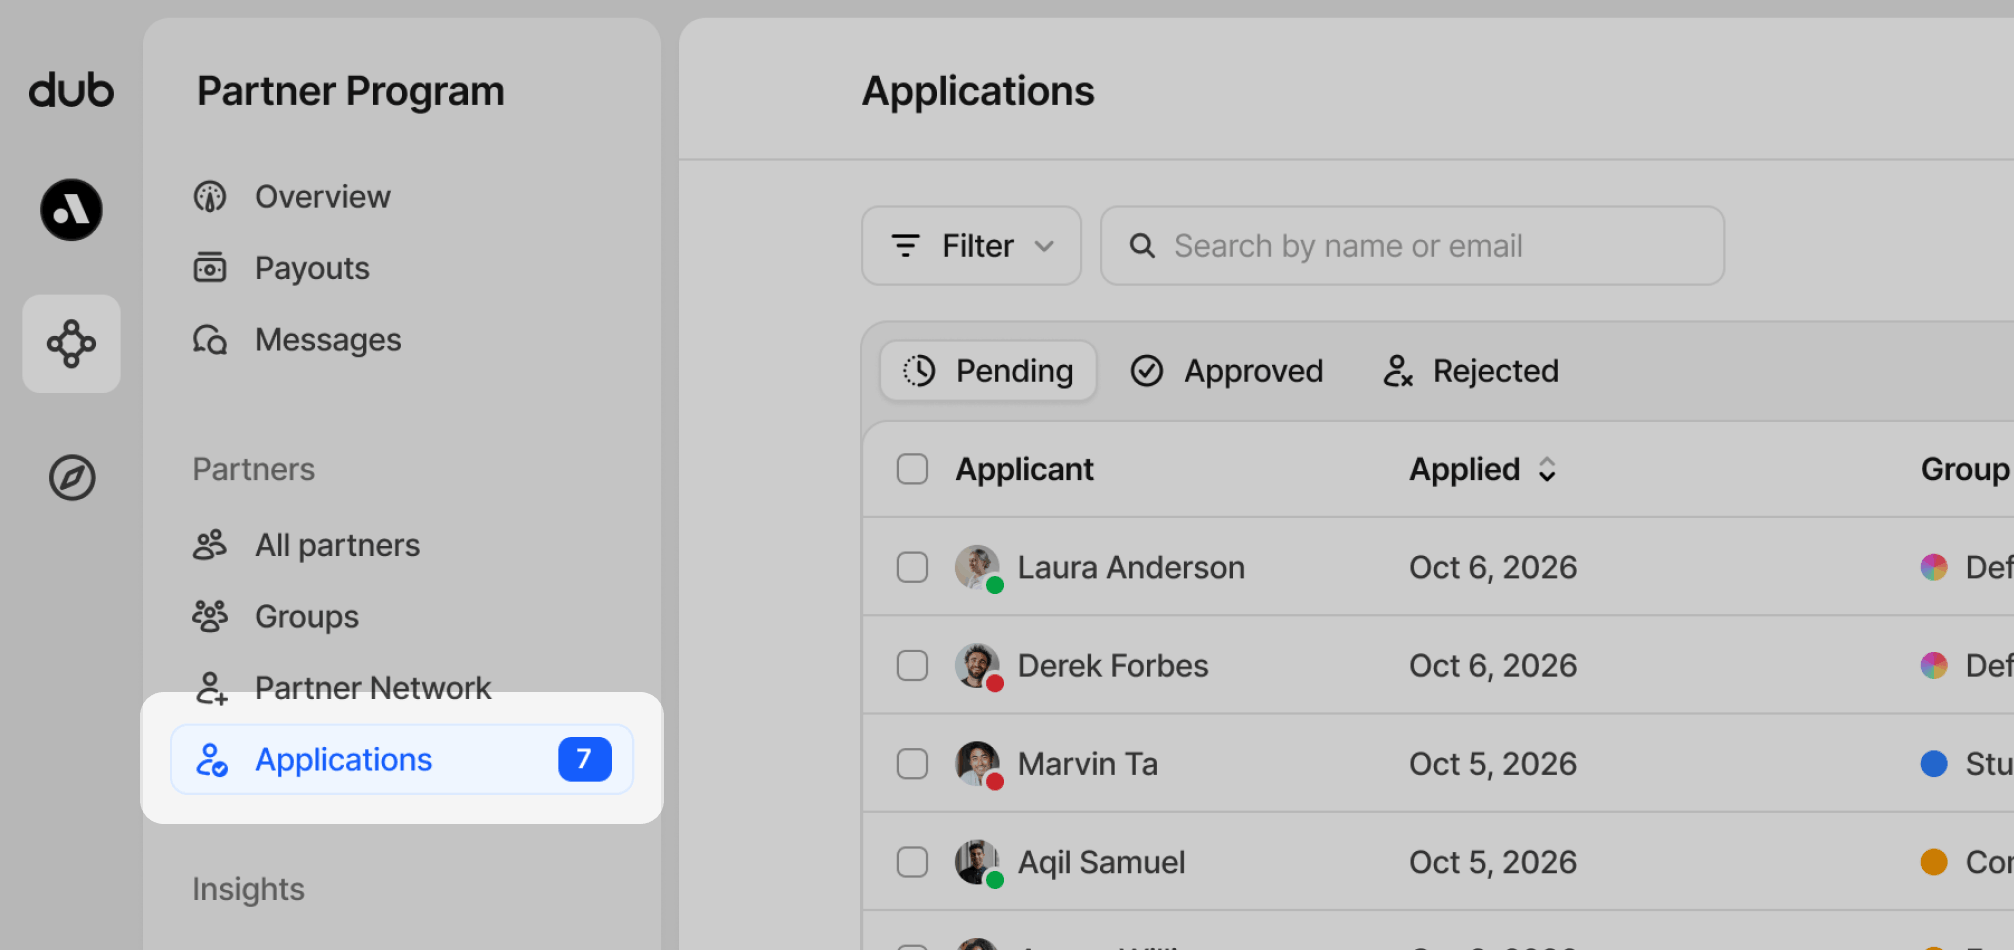The height and width of the screenshot is (950, 2014).
Task: Sort by the Applied column
Action: [1484, 469]
